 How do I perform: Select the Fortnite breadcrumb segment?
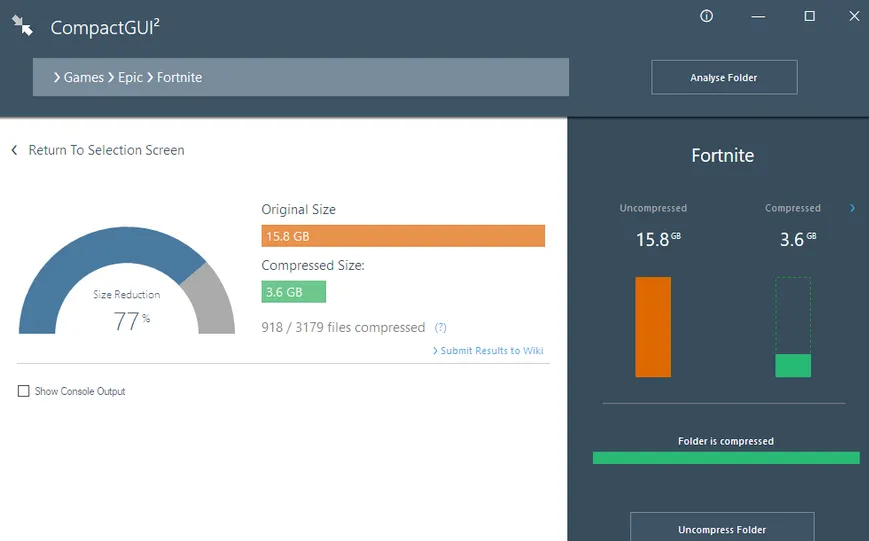click(179, 78)
